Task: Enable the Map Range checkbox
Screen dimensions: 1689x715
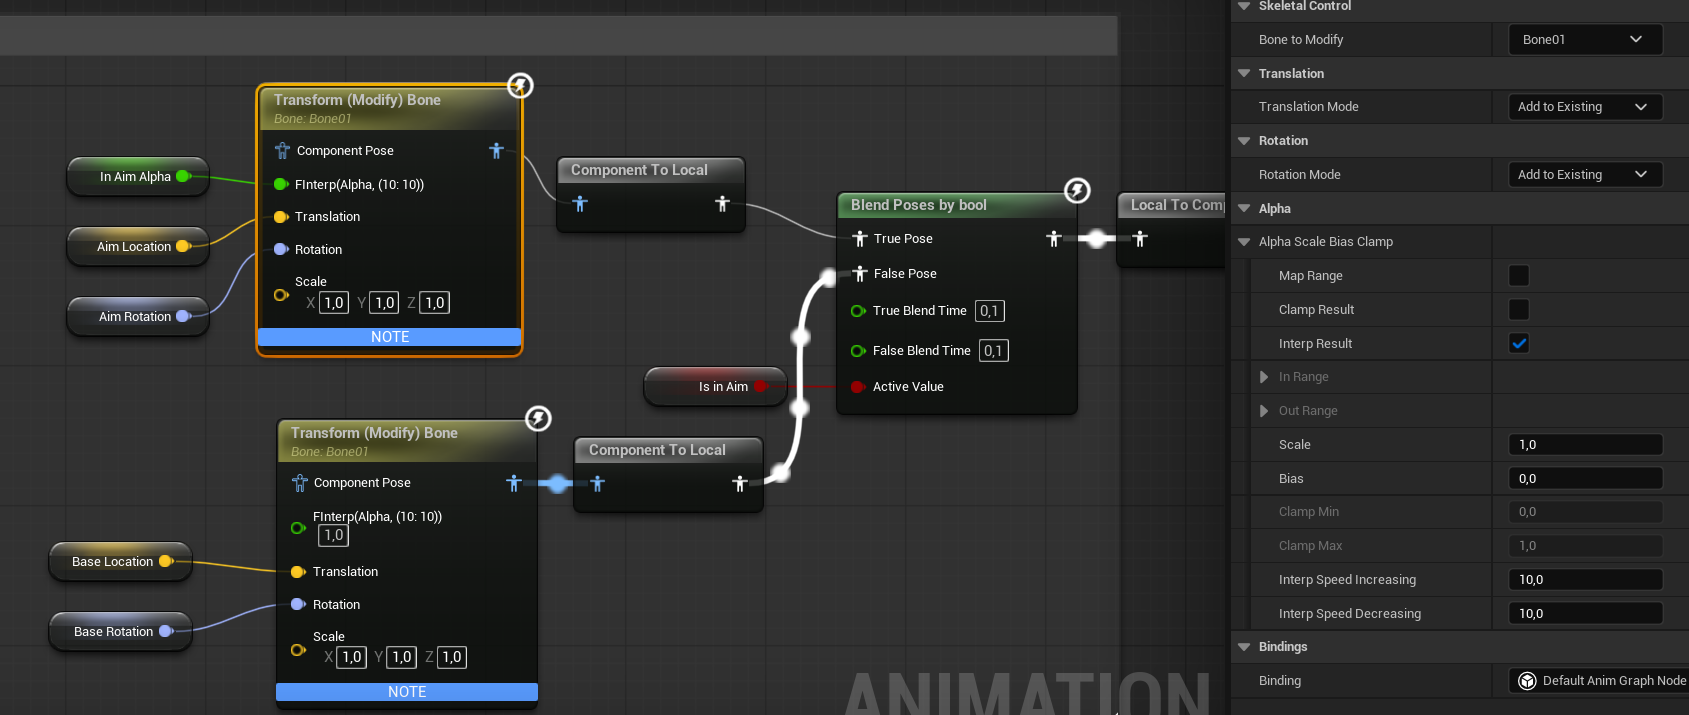Action: pyautogui.click(x=1518, y=276)
